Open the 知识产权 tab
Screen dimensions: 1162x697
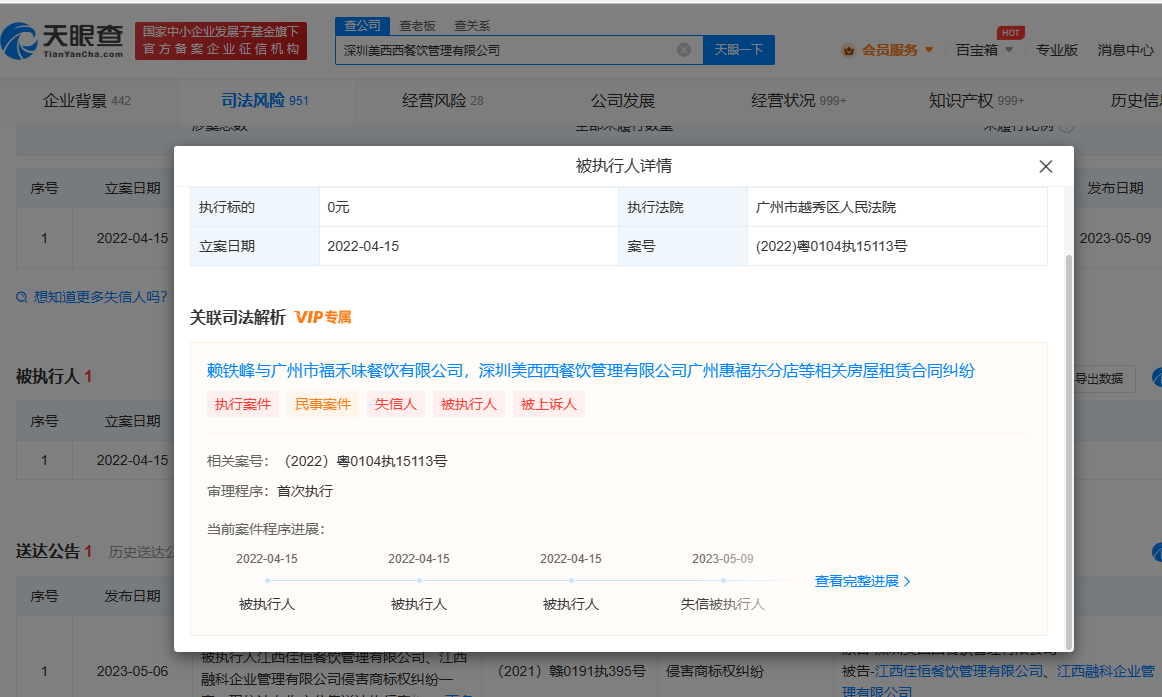(x=976, y=101)
